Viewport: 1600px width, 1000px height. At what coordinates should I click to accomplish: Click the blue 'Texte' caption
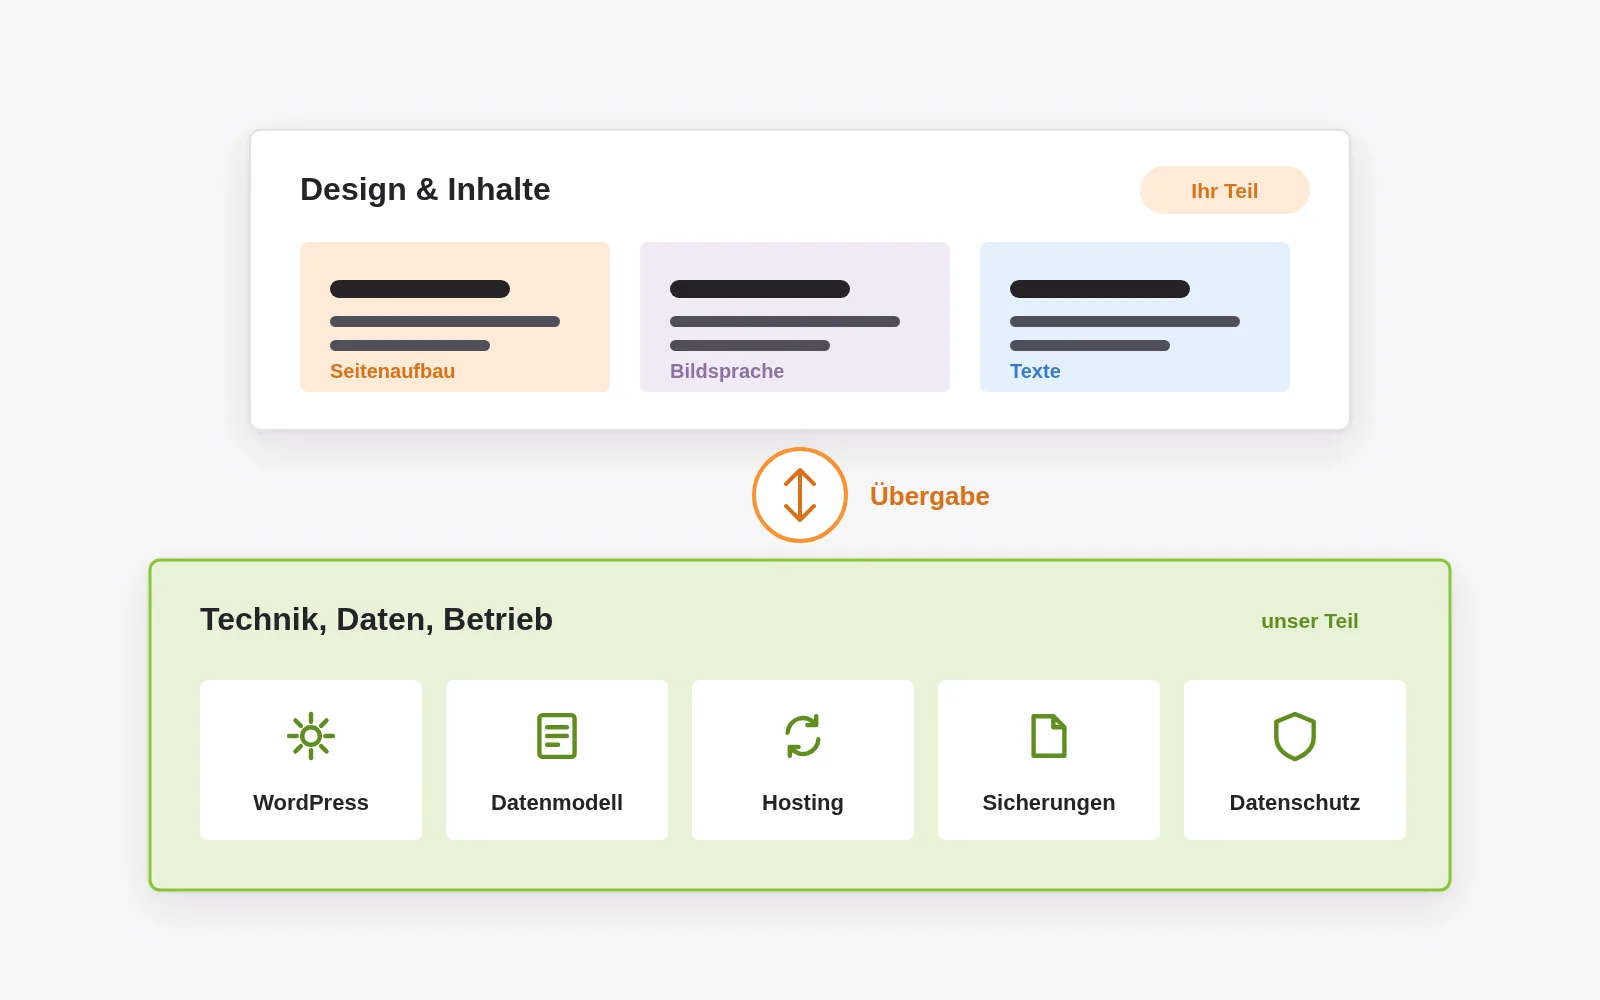tap(1035, 371)
